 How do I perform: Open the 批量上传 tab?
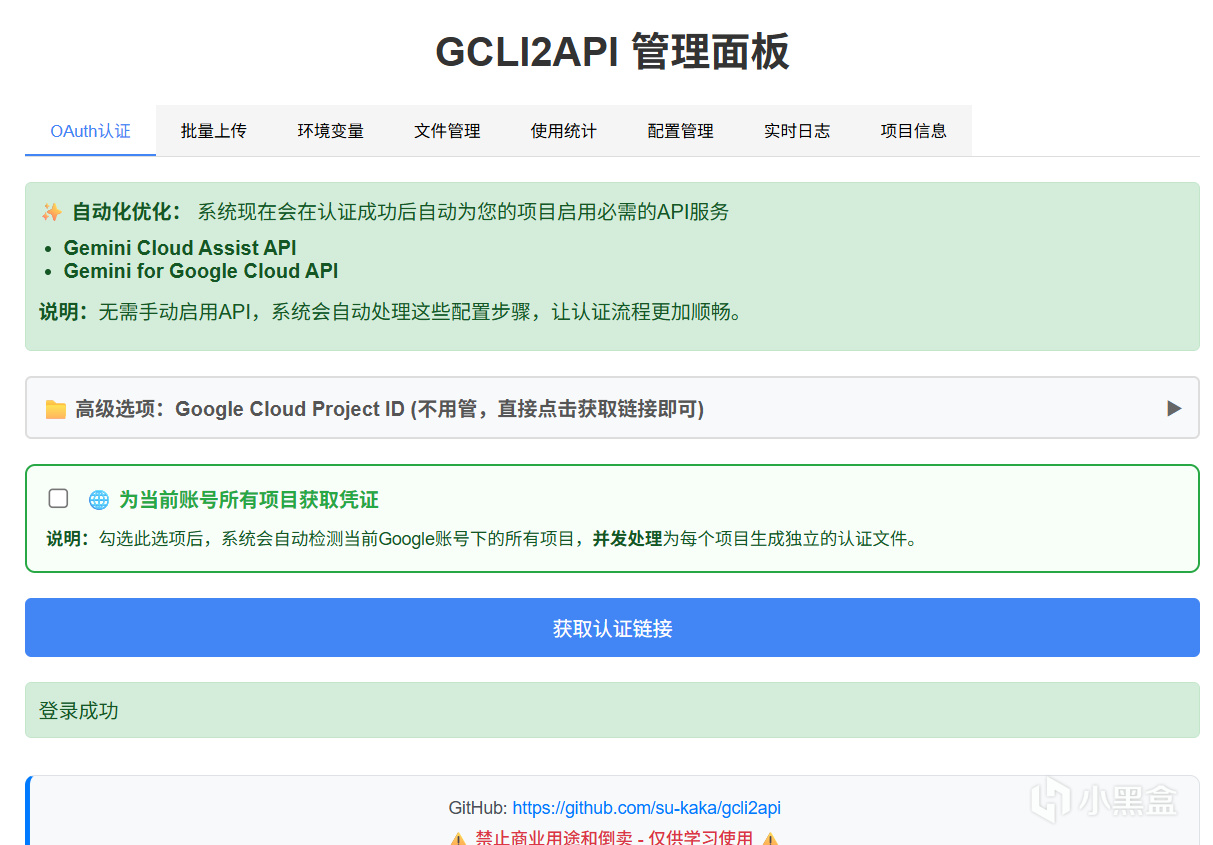pos(214,131)
